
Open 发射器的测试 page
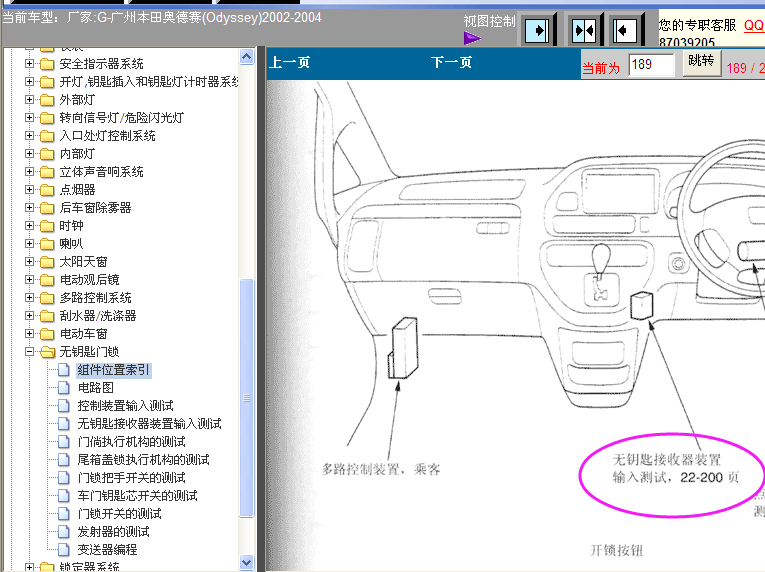coord(113,531)
